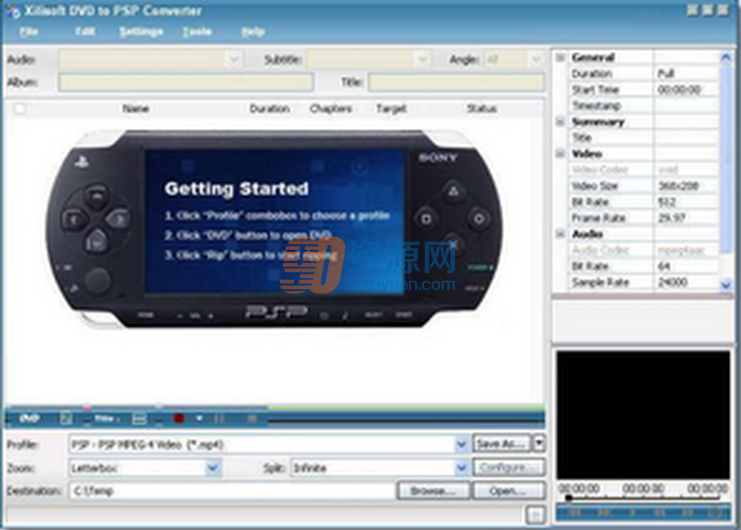Click the Duration column header

coord(269,109)
